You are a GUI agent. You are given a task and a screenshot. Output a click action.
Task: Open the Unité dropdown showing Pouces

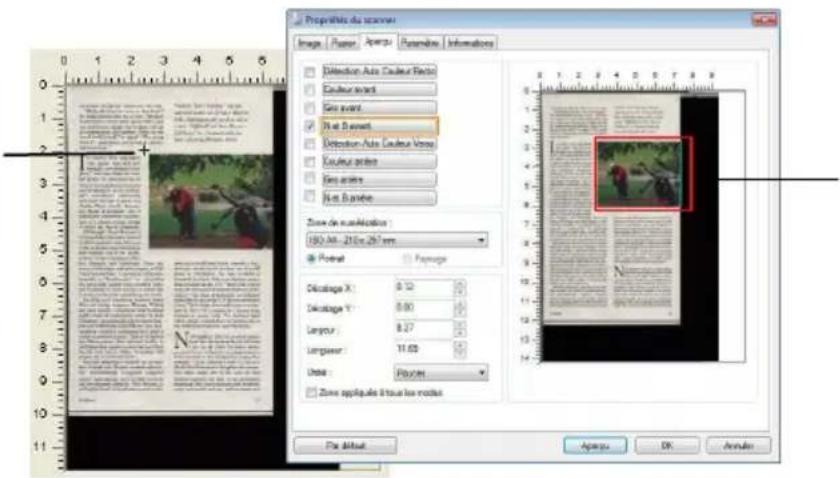[x=441, y=372]
